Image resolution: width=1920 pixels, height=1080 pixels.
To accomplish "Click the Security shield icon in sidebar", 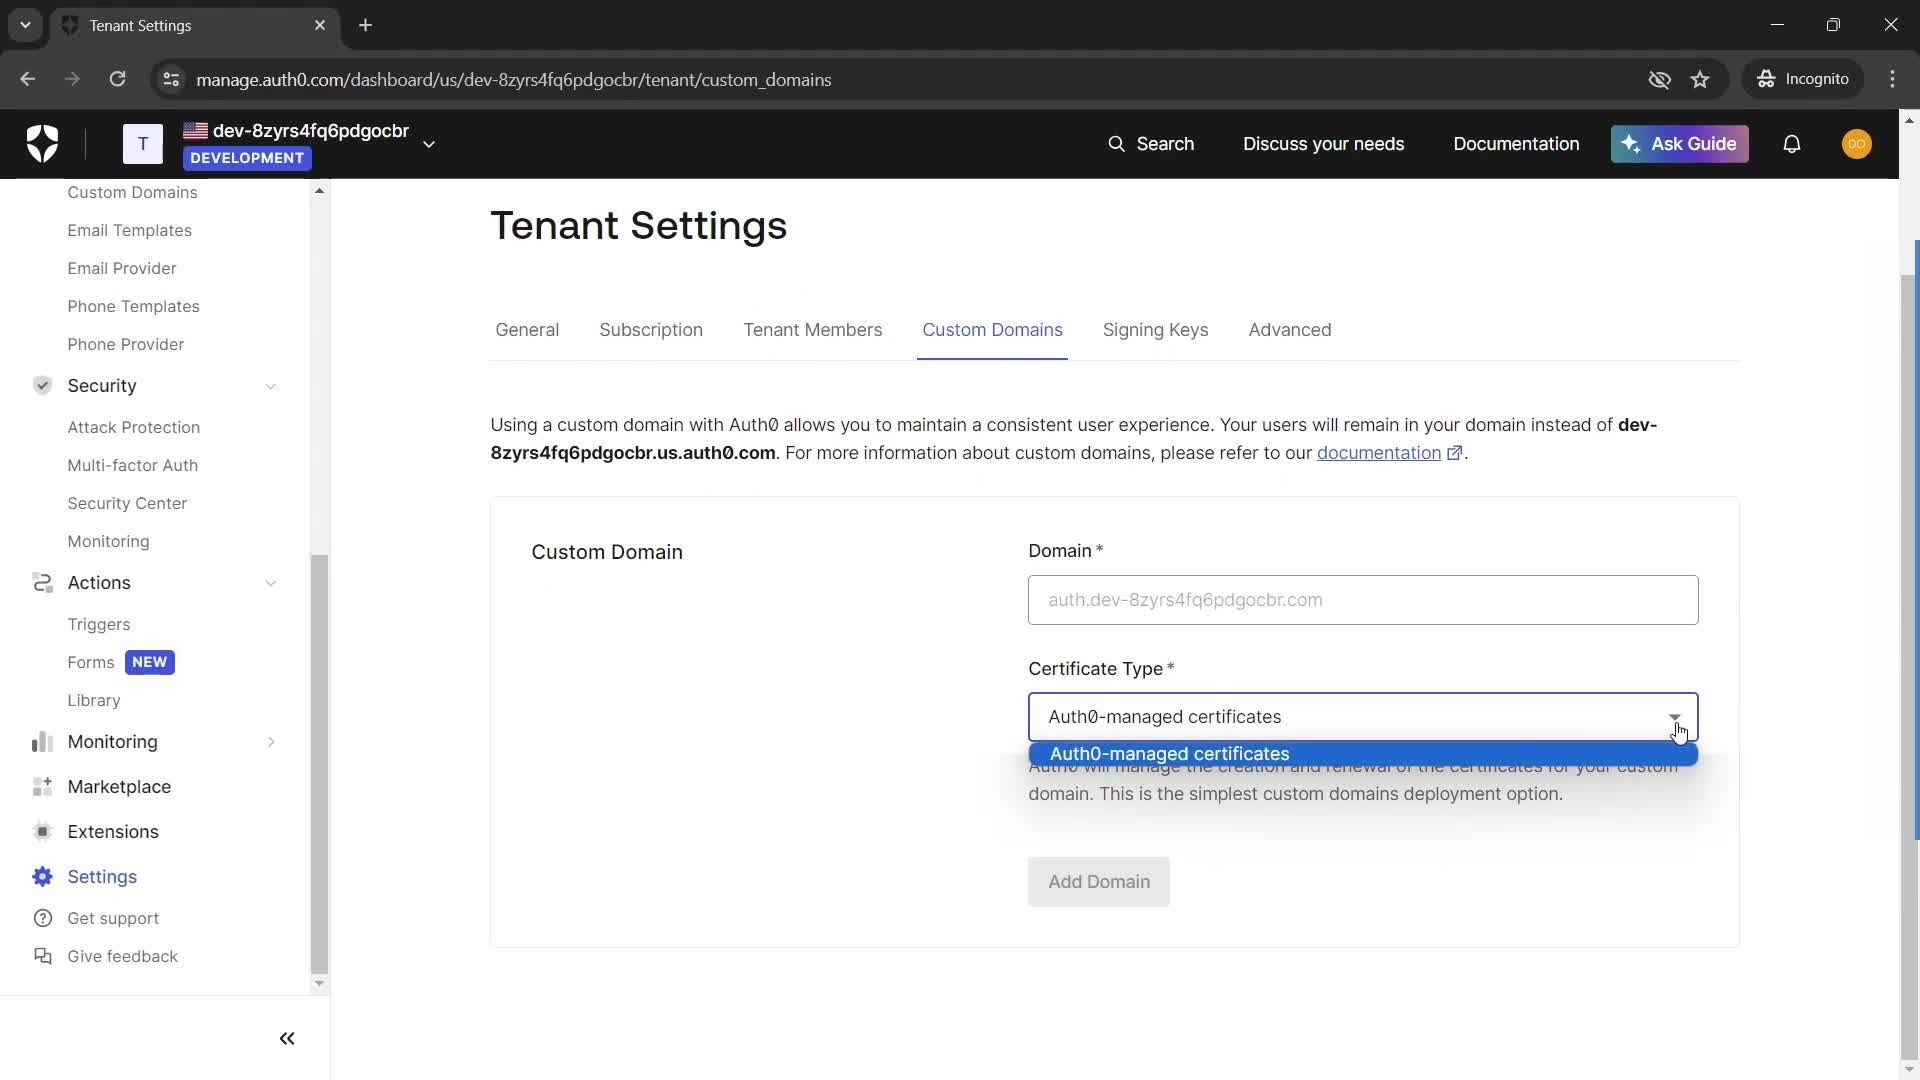I will 42,386.
